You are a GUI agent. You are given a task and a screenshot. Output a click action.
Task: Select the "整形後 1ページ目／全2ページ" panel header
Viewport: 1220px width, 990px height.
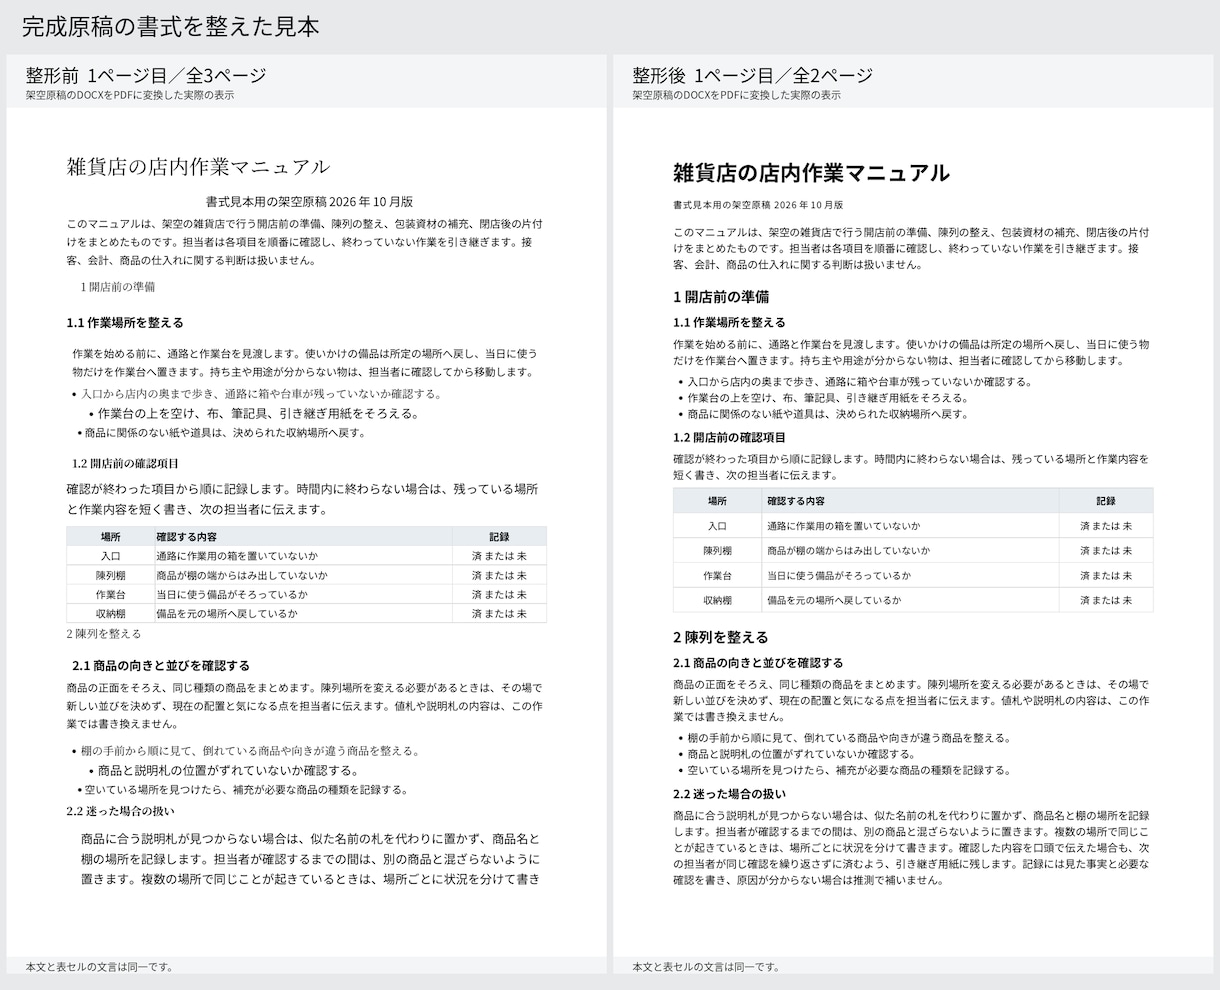click(x=752, y=75)
